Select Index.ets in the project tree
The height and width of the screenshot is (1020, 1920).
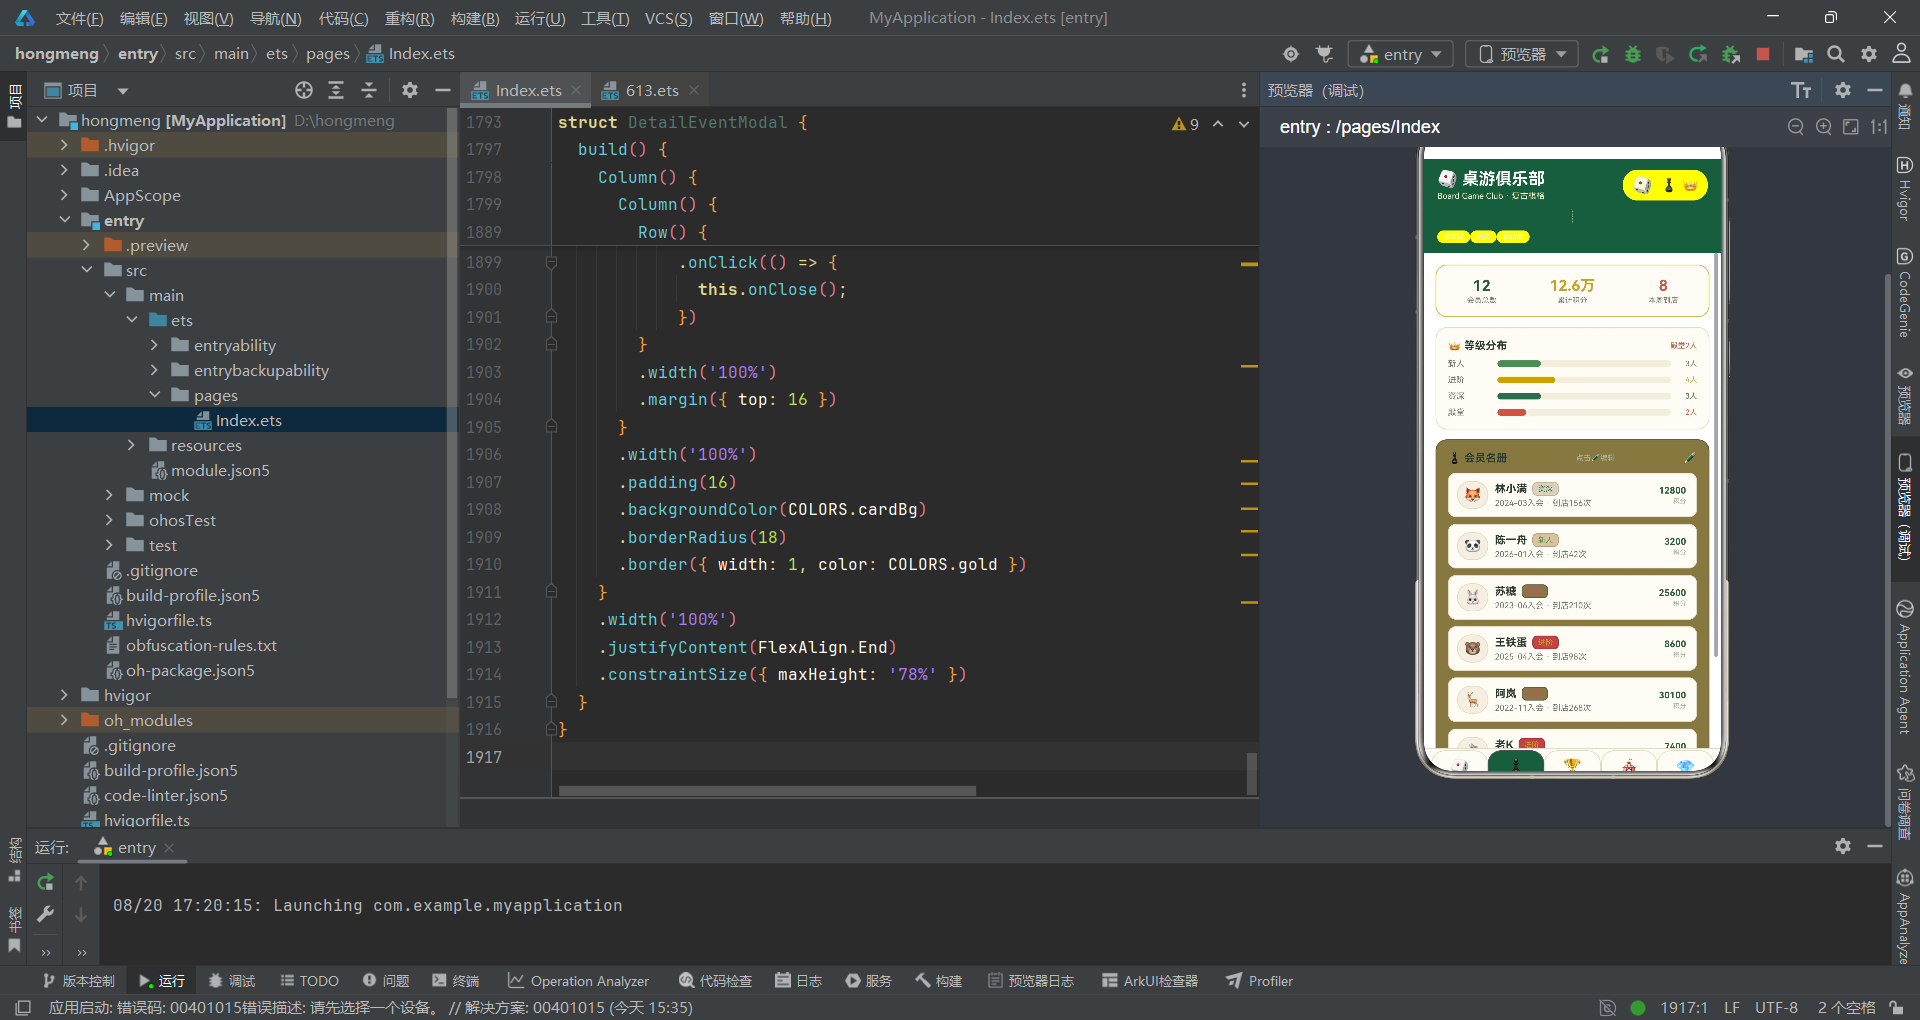(x=248, y=420)
